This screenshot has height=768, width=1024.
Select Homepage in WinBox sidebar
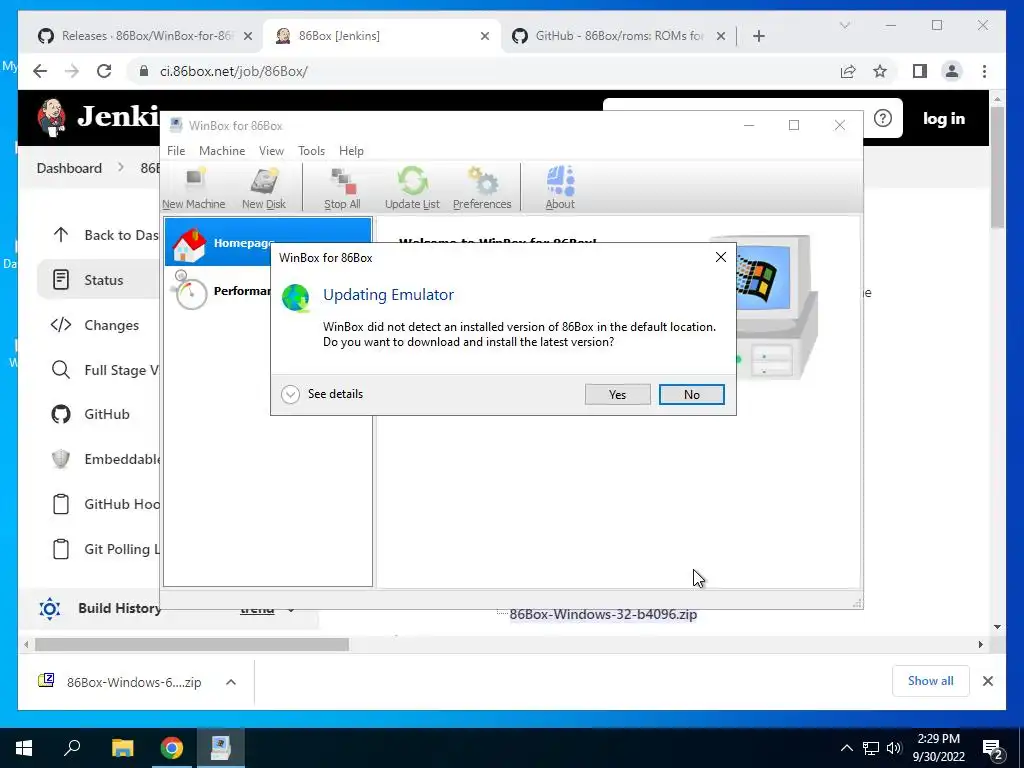[268, 242]
